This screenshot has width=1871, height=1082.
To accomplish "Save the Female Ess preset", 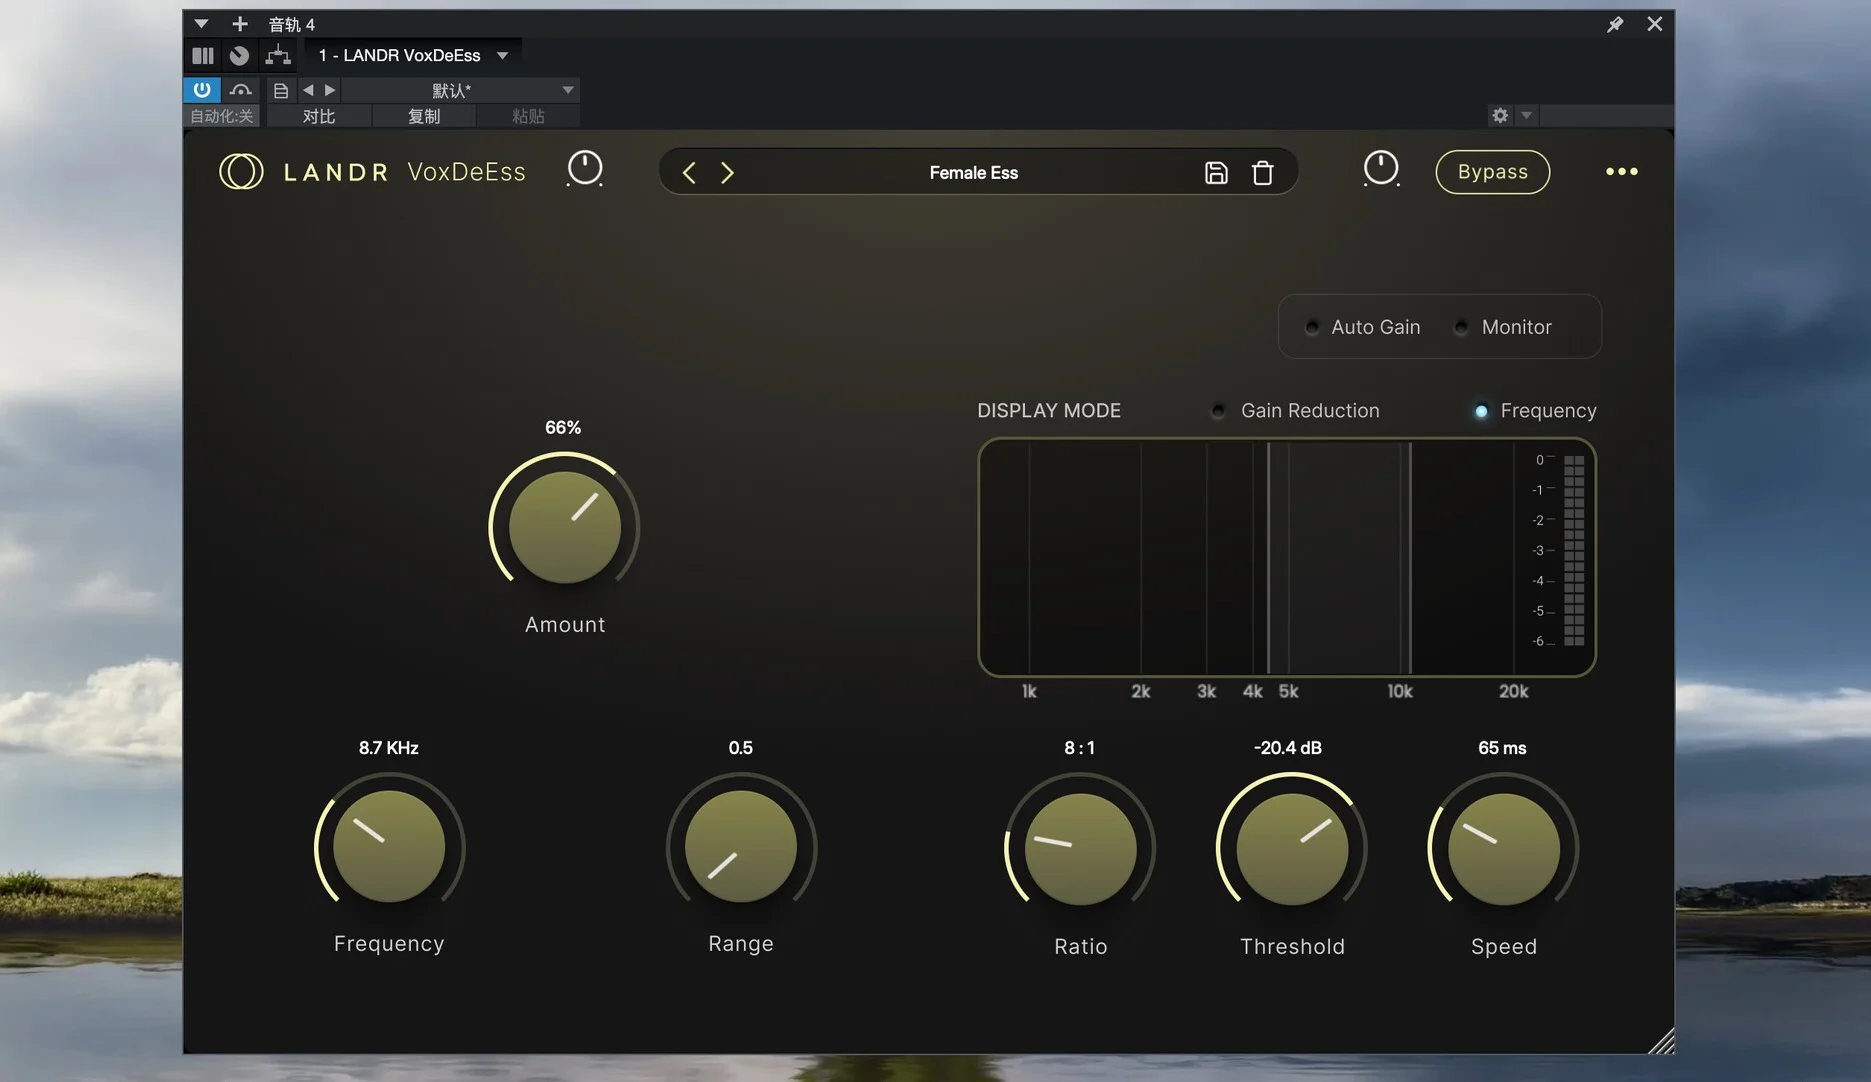I will pyautogui.click(x=1215, y=173).
